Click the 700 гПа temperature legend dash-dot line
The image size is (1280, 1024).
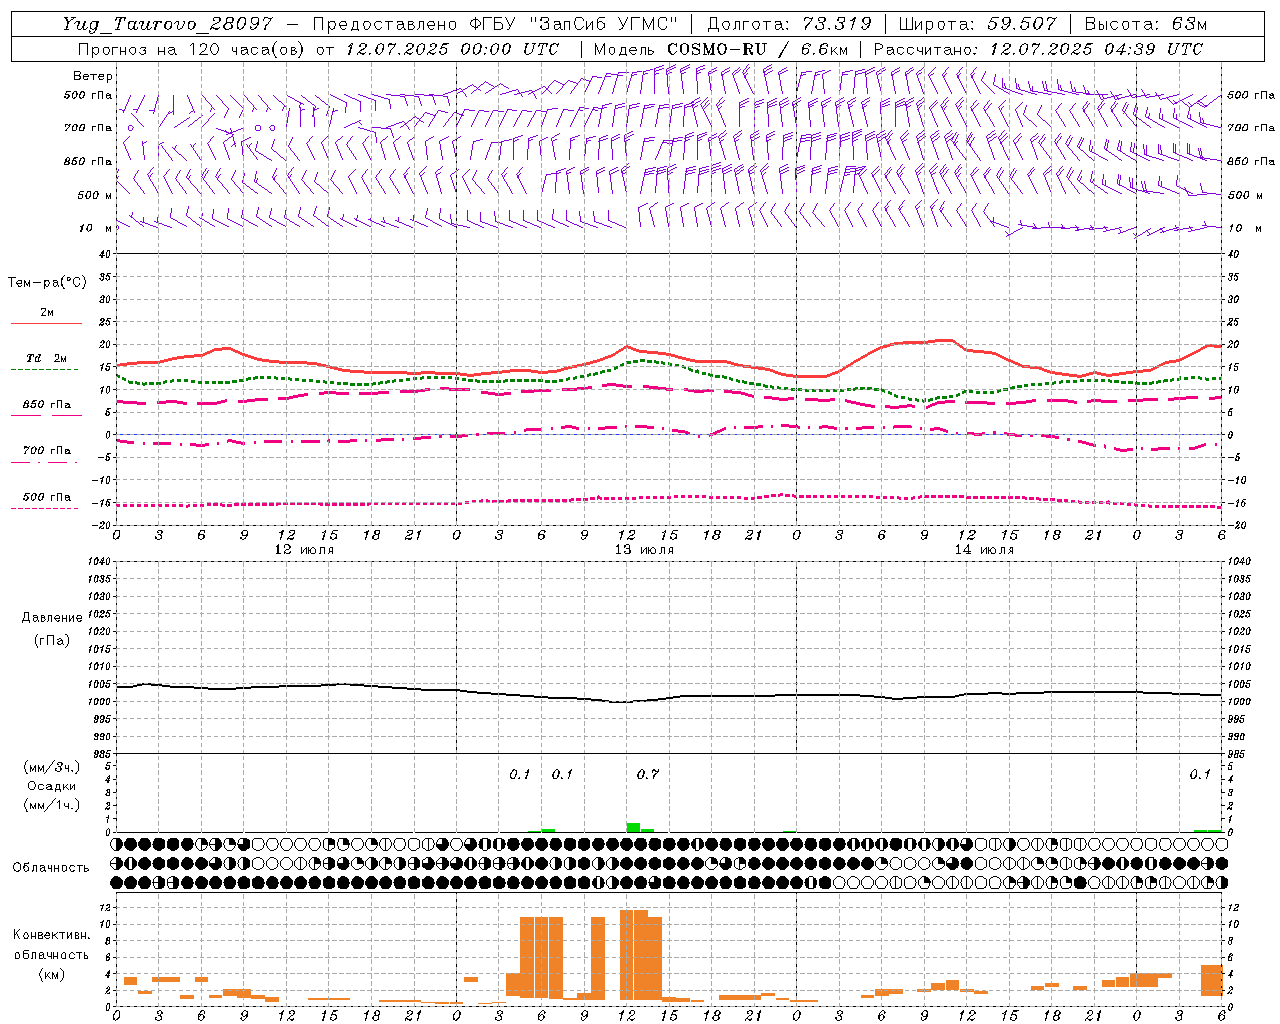pyautogui.click(x=44, y=462)
